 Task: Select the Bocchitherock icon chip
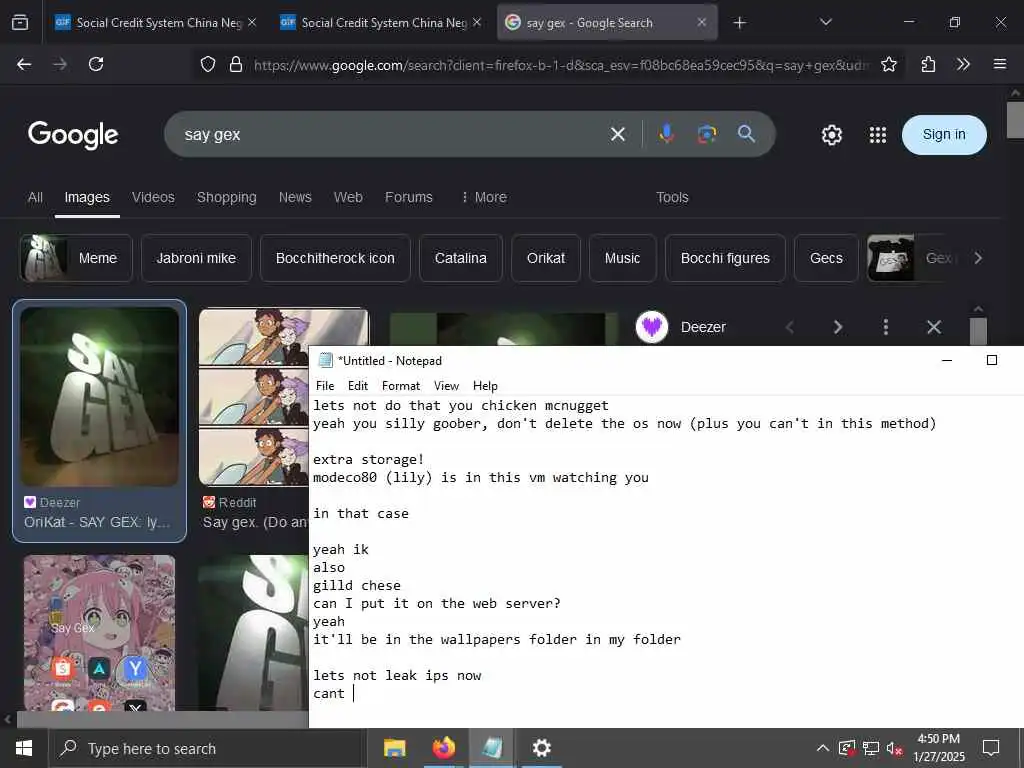pos(335,258)
